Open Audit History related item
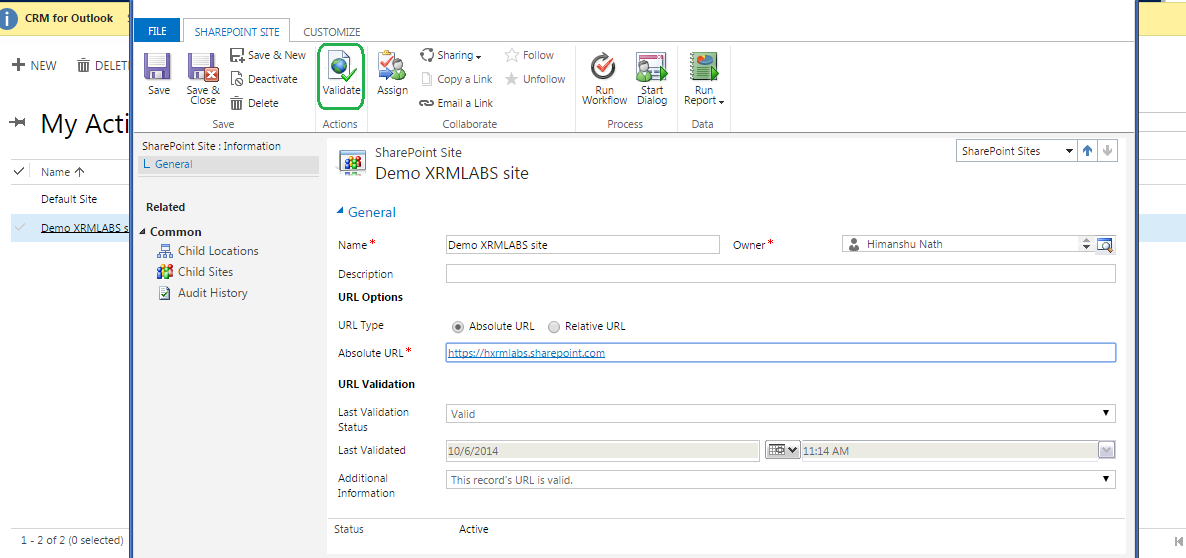 202,293
